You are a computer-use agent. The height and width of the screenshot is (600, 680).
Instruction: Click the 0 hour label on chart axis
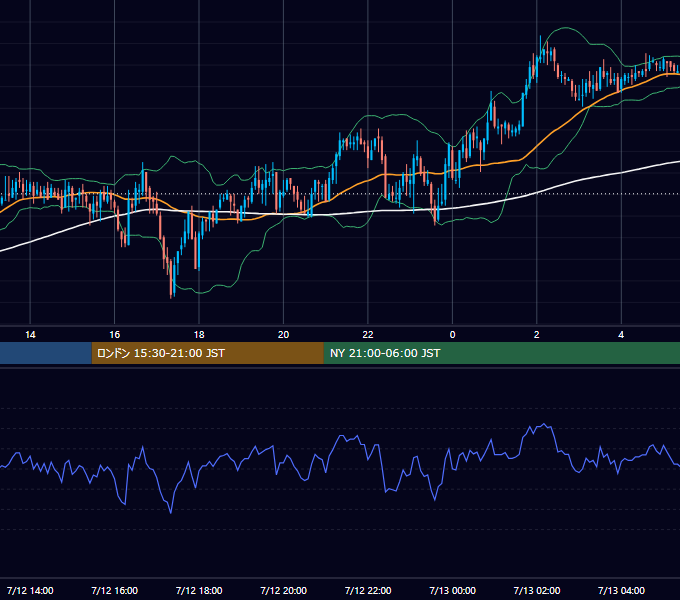point(452,335)
